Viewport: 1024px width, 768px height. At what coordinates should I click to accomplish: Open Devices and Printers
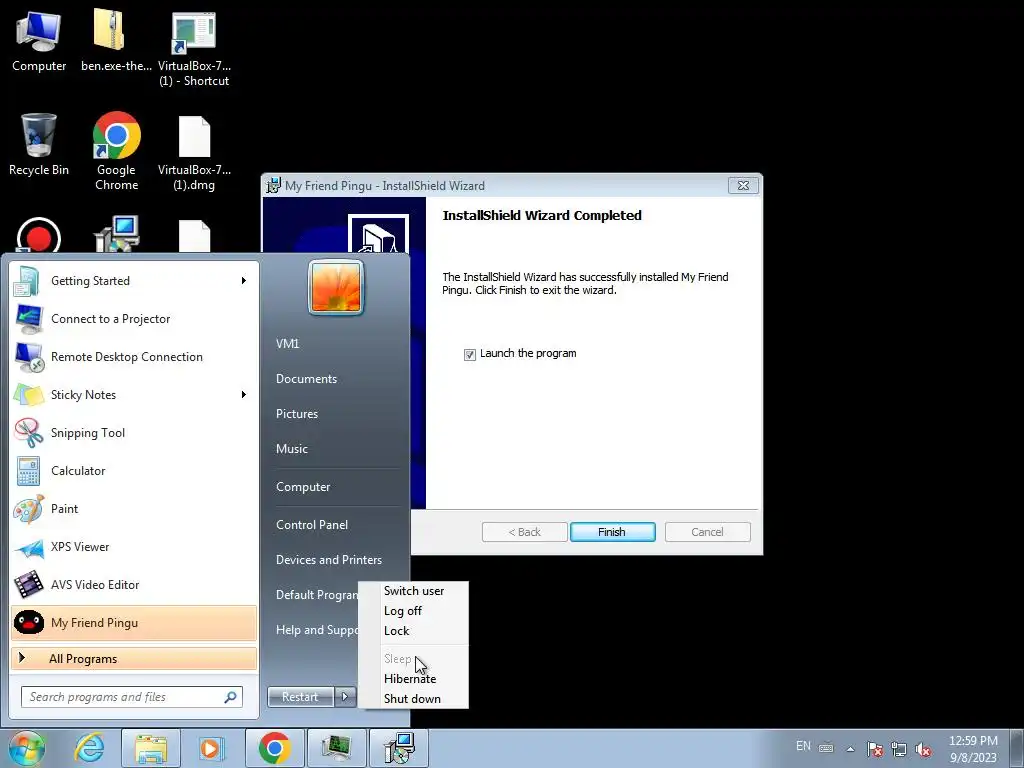[328, 560]
